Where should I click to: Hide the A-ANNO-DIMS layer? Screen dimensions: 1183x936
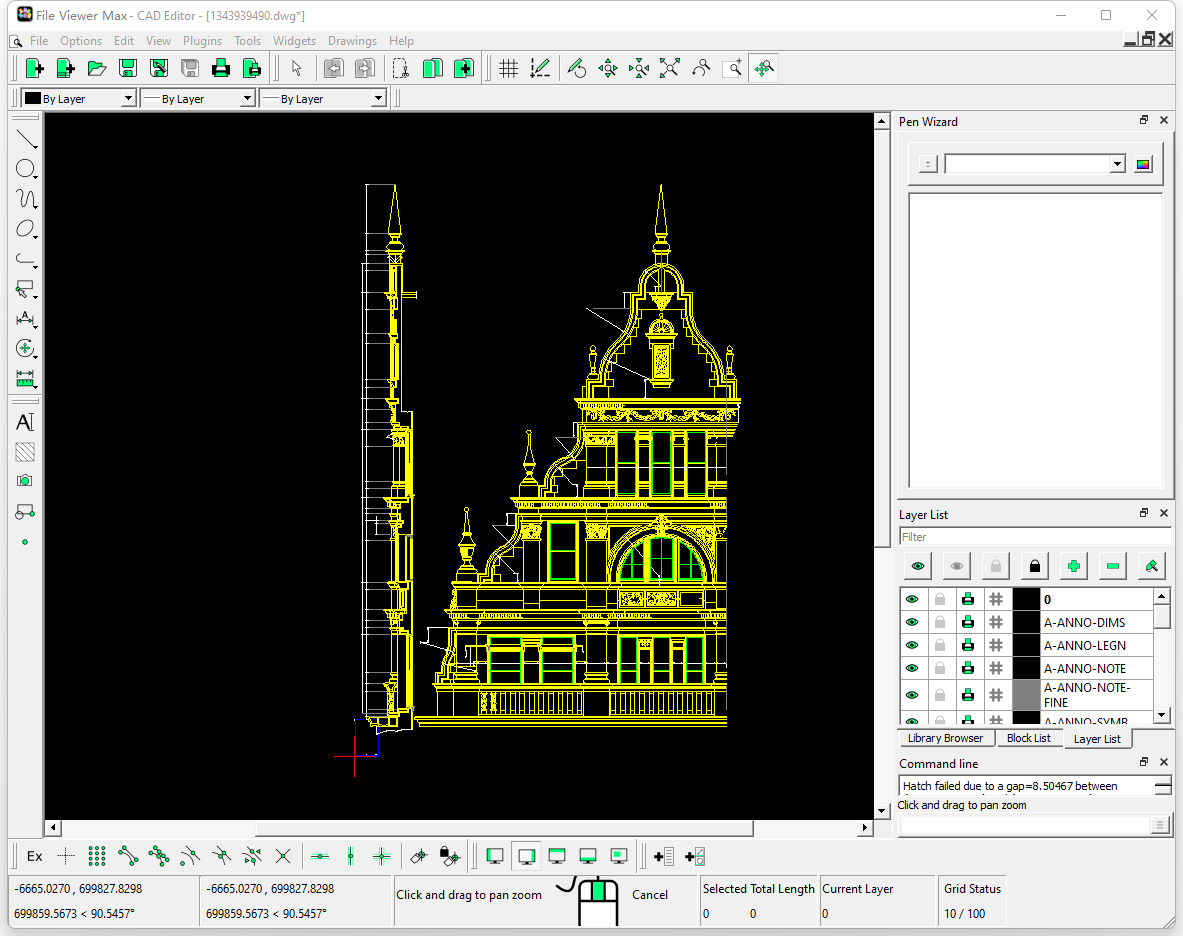click(912, 622)
